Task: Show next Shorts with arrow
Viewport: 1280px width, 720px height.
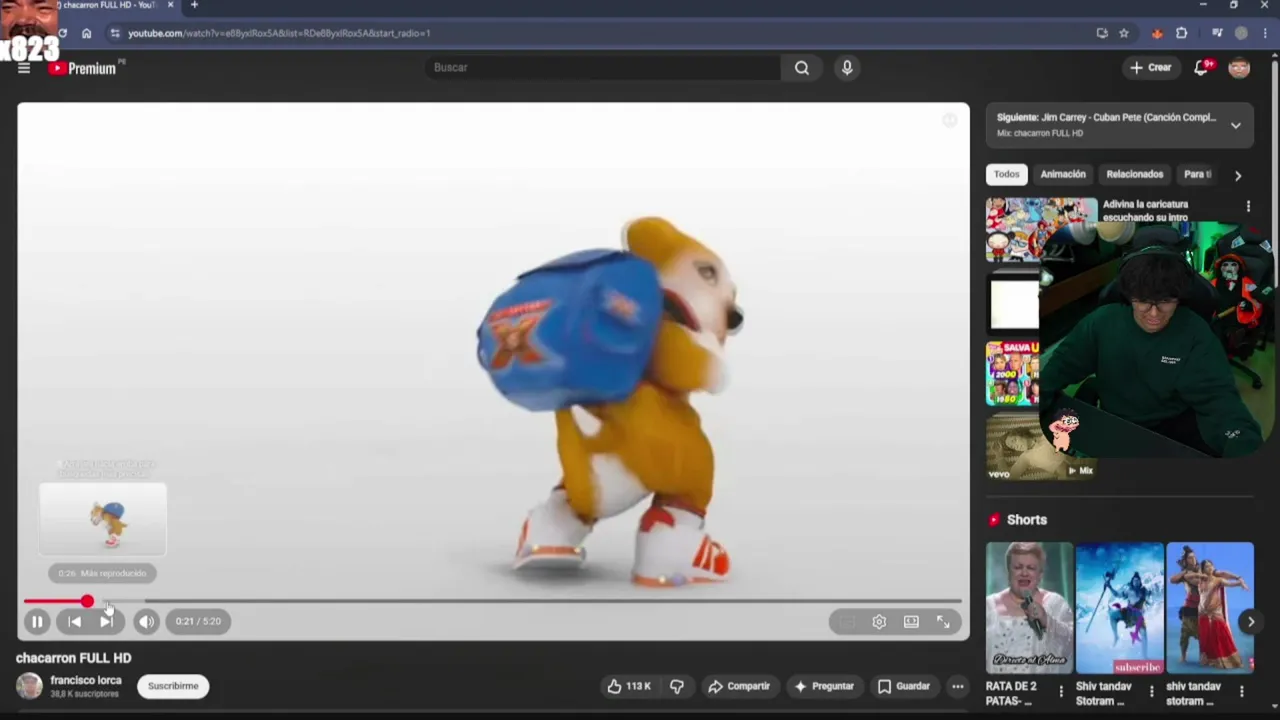Action: 1250,622
